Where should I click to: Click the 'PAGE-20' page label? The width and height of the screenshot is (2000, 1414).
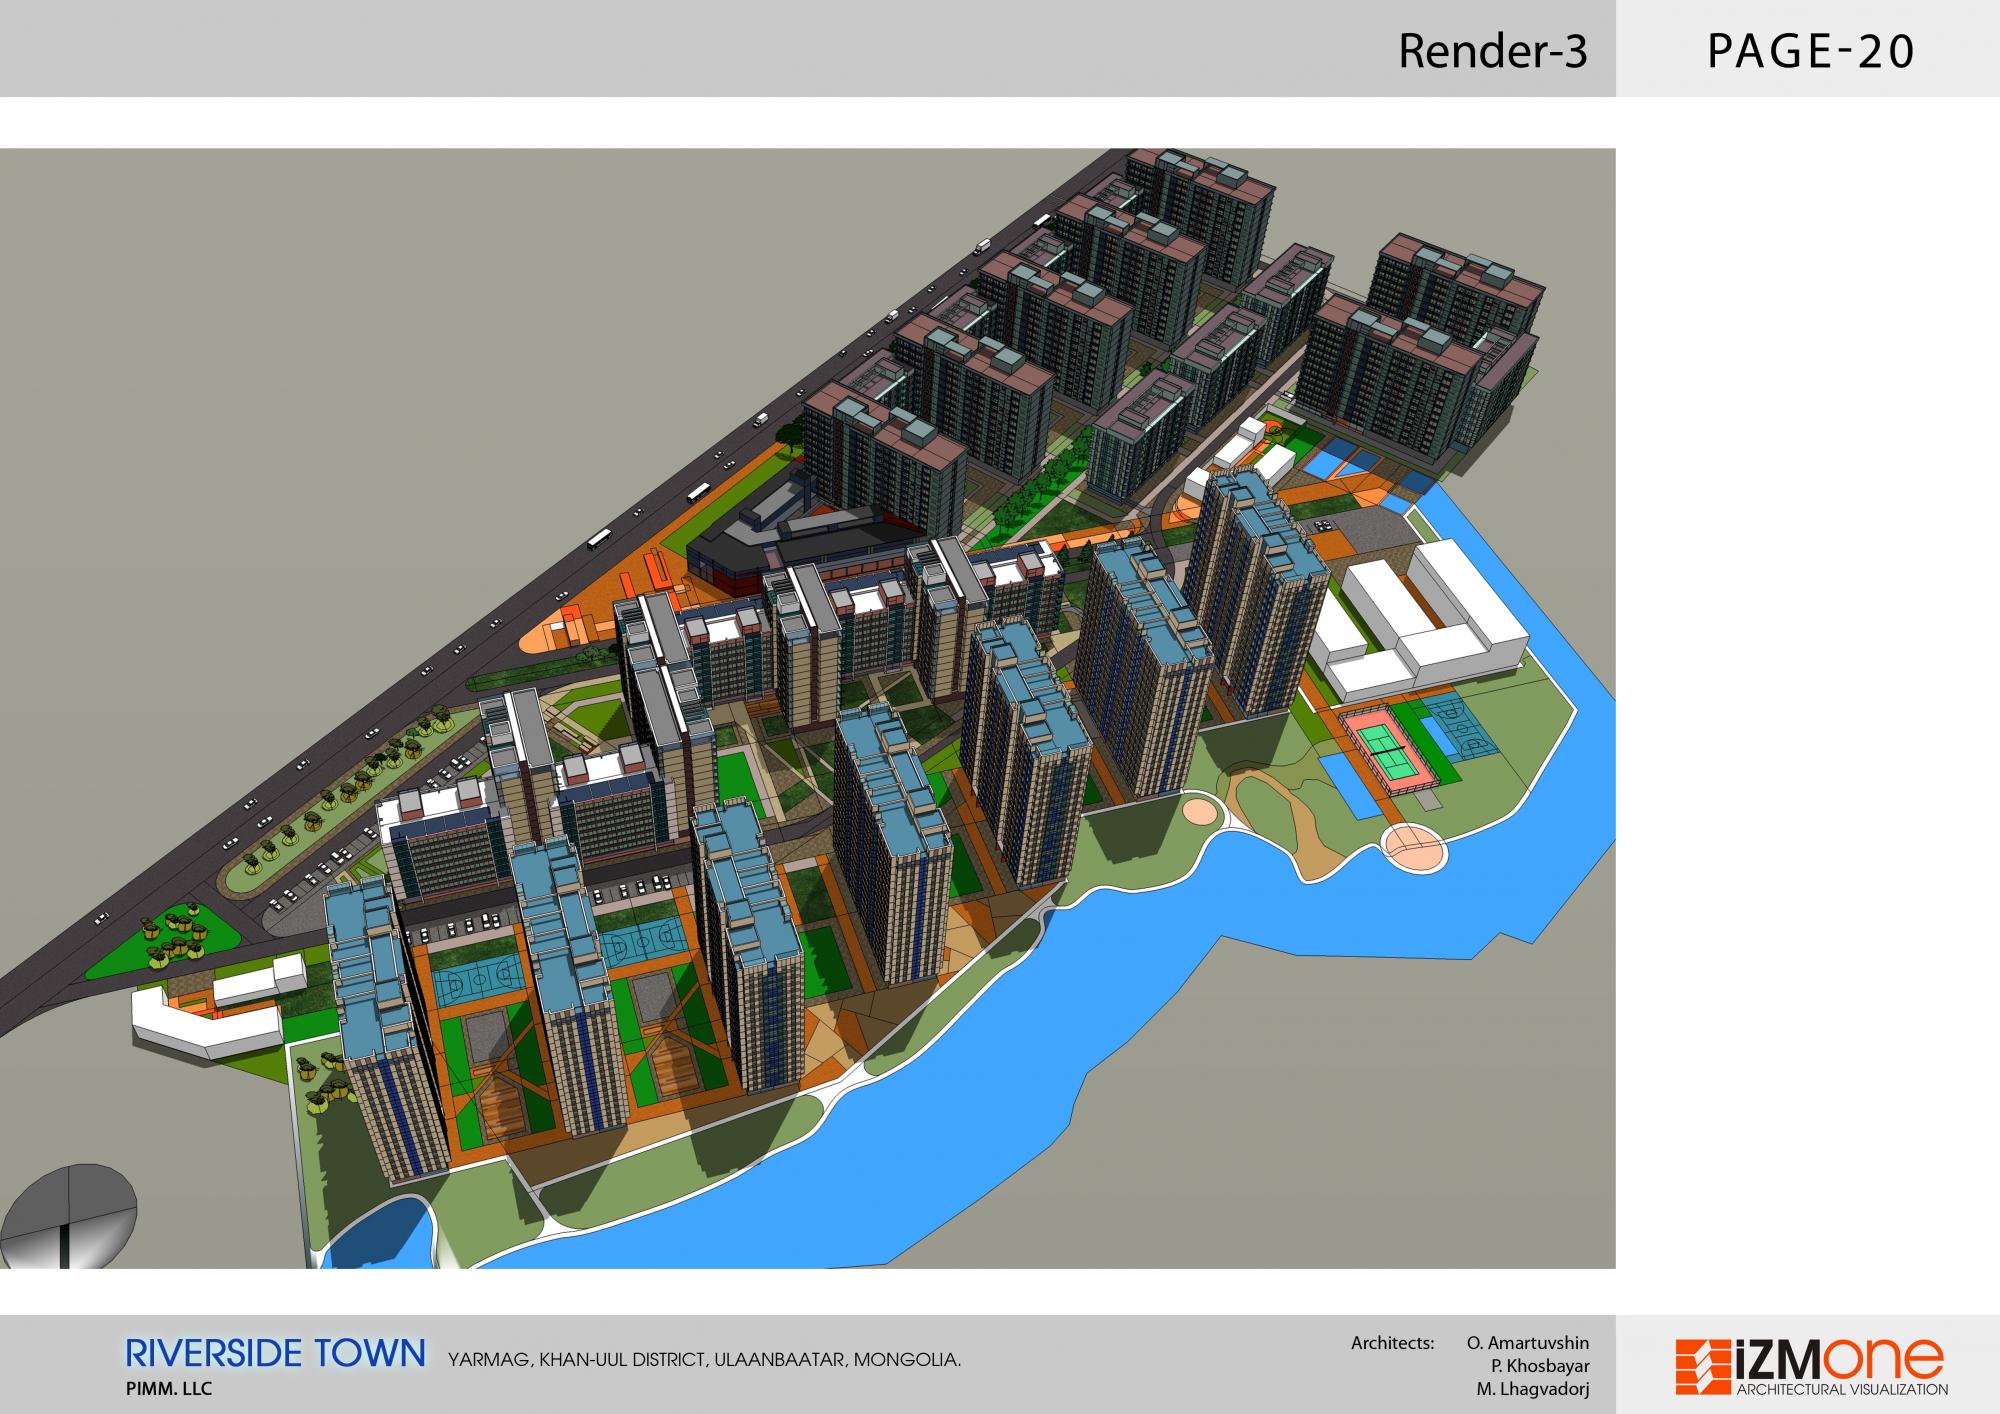(1810, 51)
